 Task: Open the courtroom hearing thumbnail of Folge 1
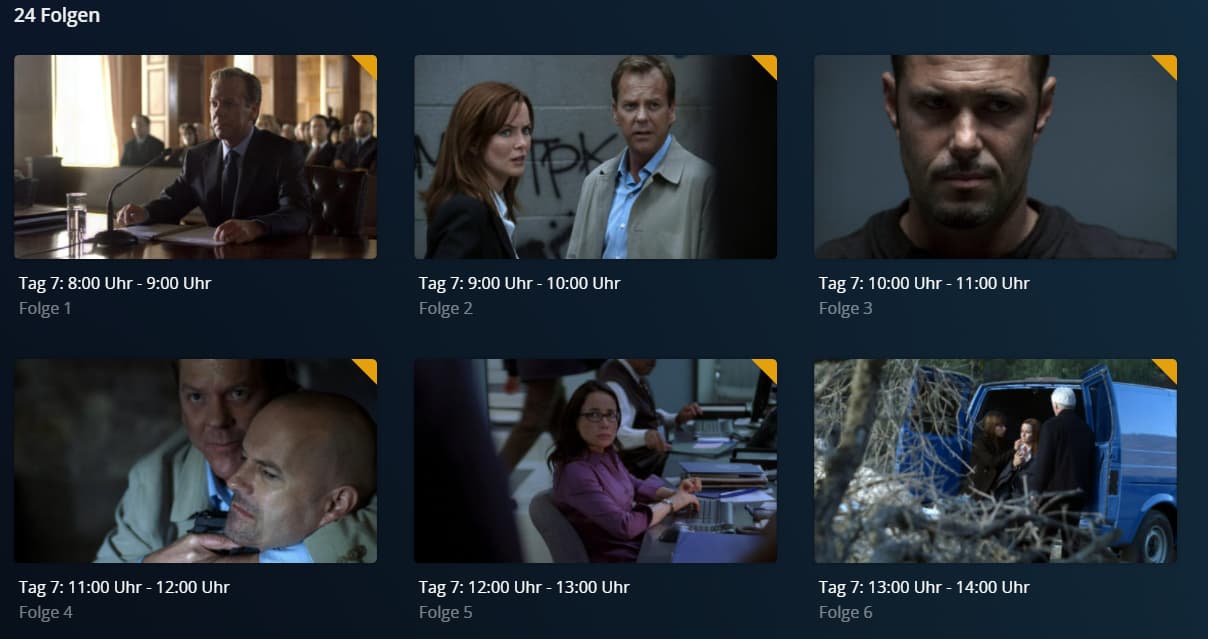tap(195, 157)
